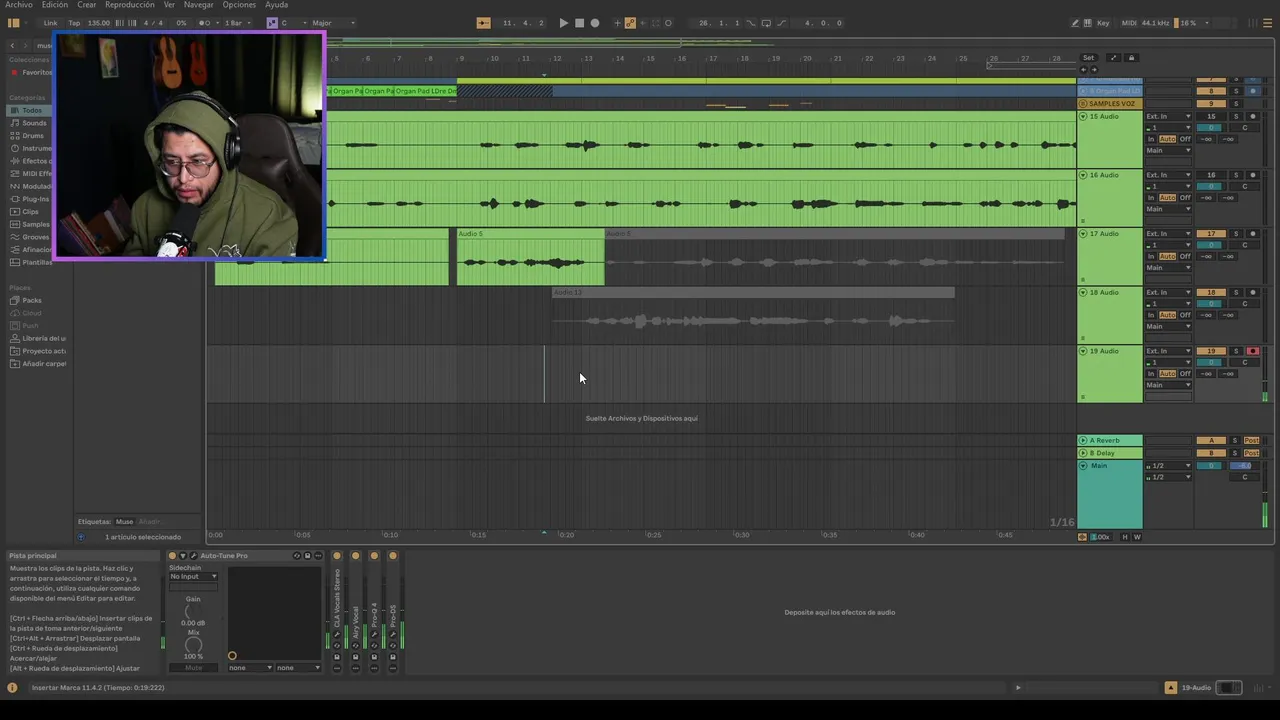Select Sounds in browser categories

34,123
